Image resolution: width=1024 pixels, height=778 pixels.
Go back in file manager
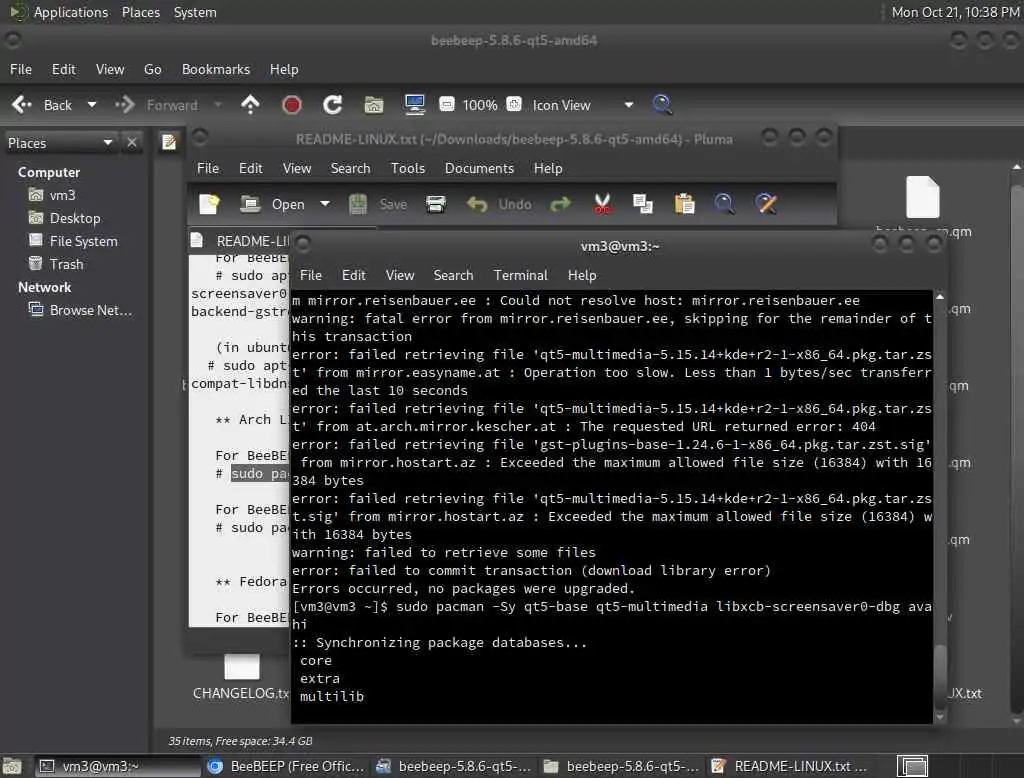pyautogui.click(x=42, y=105)
